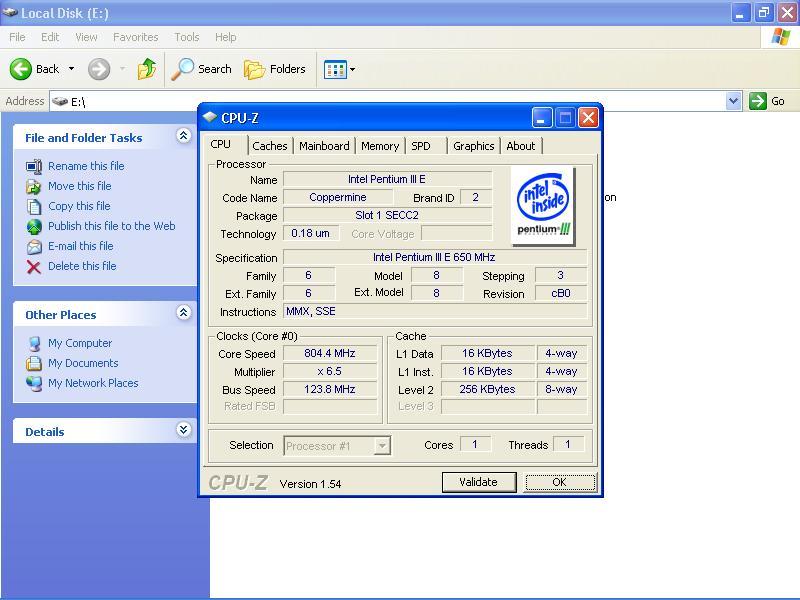Viewport: 800px width, 600px height.
Task: Click the Core Speed value 804.4 MHz
Action: [x=330, y=353]
